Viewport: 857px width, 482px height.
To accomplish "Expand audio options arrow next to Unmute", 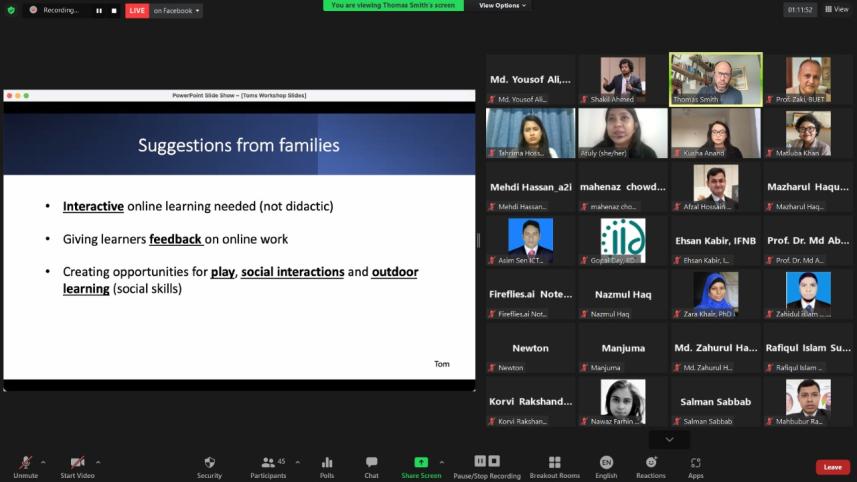I will click(42, 462).
